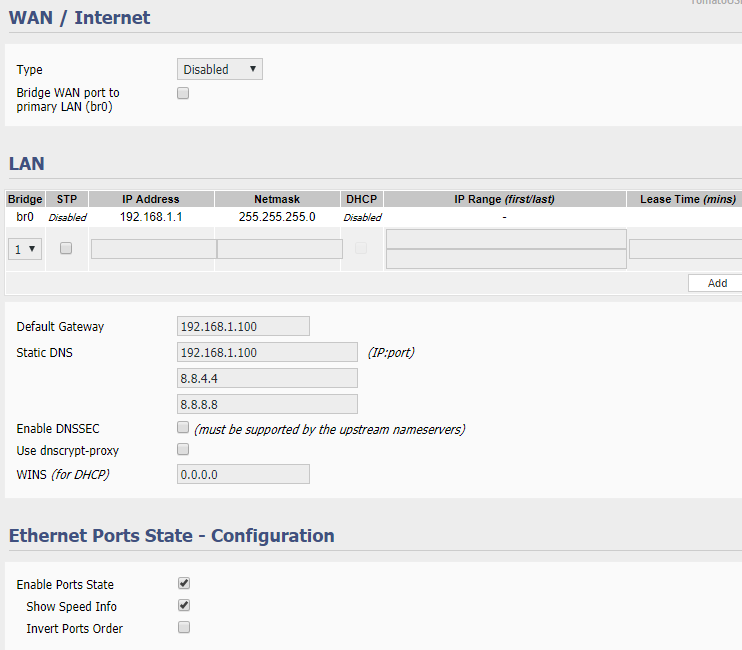Click the first IP Range input field
The height and width of the screenshot is (650, 742).
click(506, 239)
